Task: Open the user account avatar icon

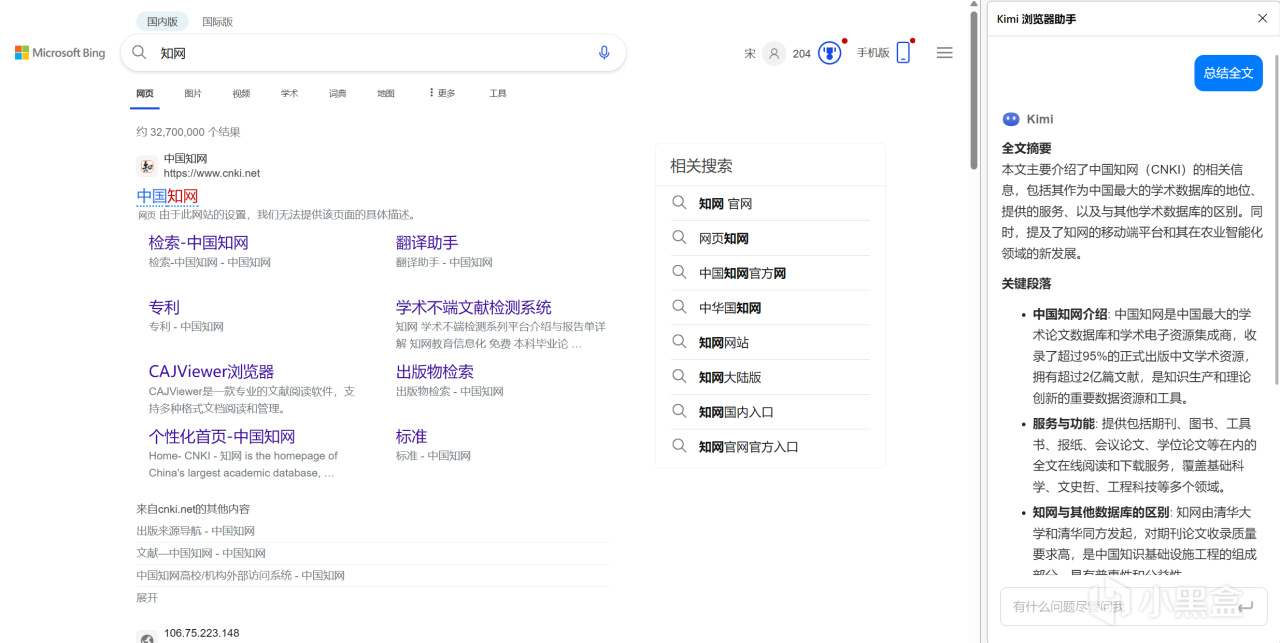Action: 774,53
